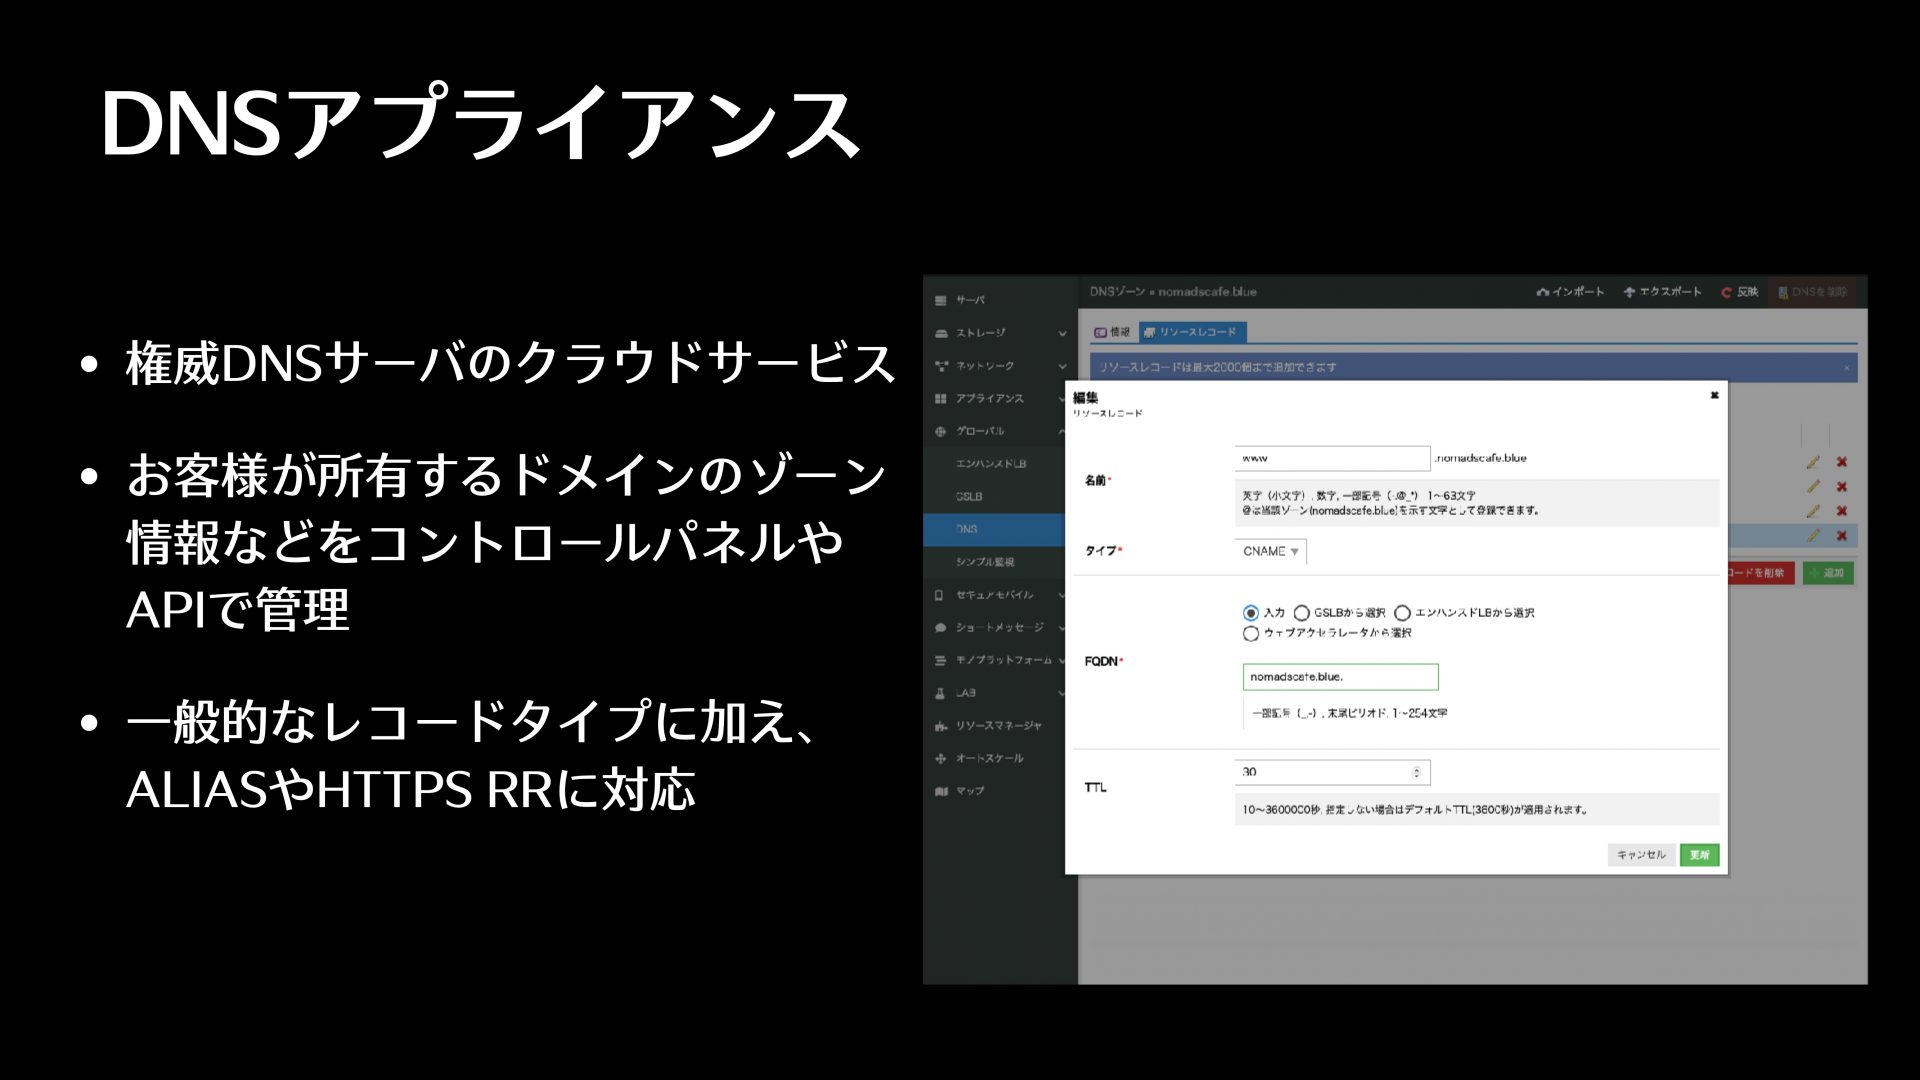Screen dimensions: 1920x1080
Task: Click the green 追加 button
Action: click(1827, 573)
